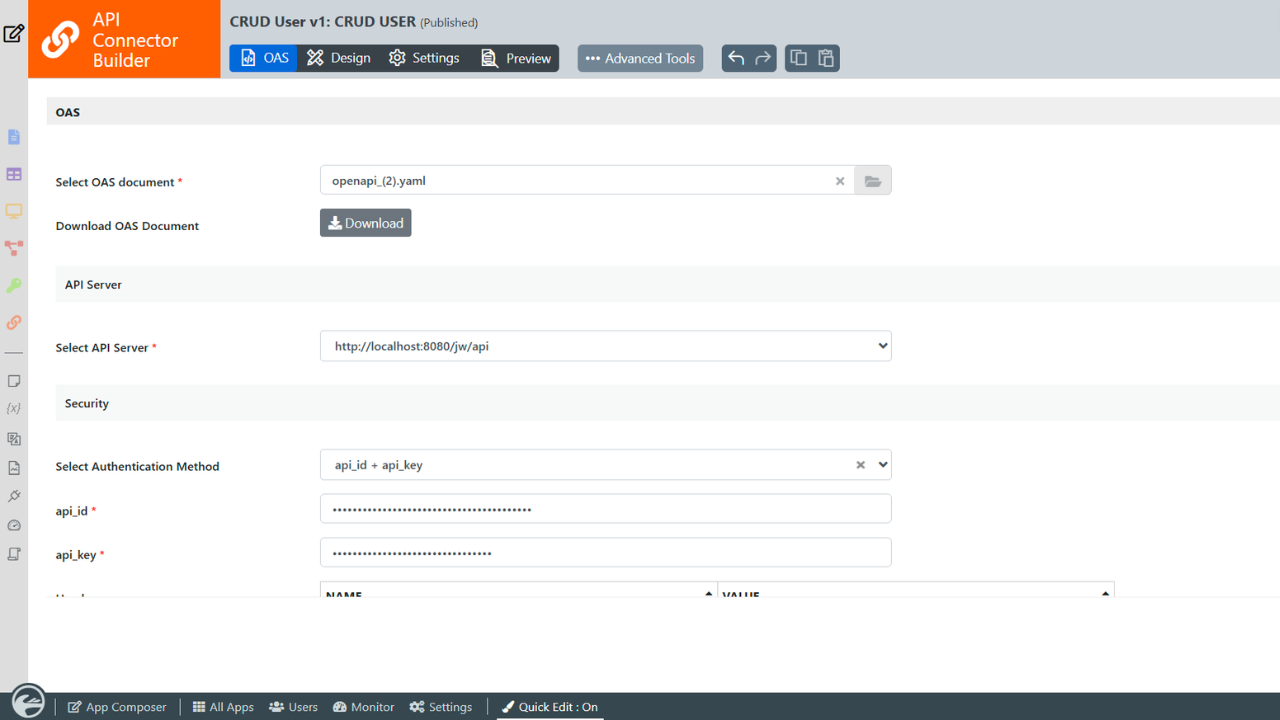Open the Settings tab in builder toolbar

coord(424,58)
